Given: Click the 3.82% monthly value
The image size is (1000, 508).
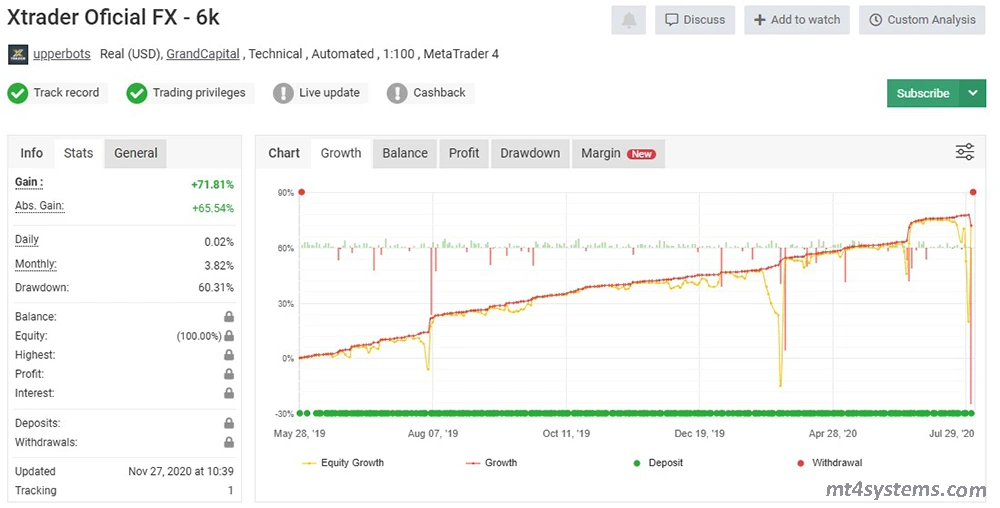Looking at the screenshot, I should pyautogui.click(x=219, y=266).
